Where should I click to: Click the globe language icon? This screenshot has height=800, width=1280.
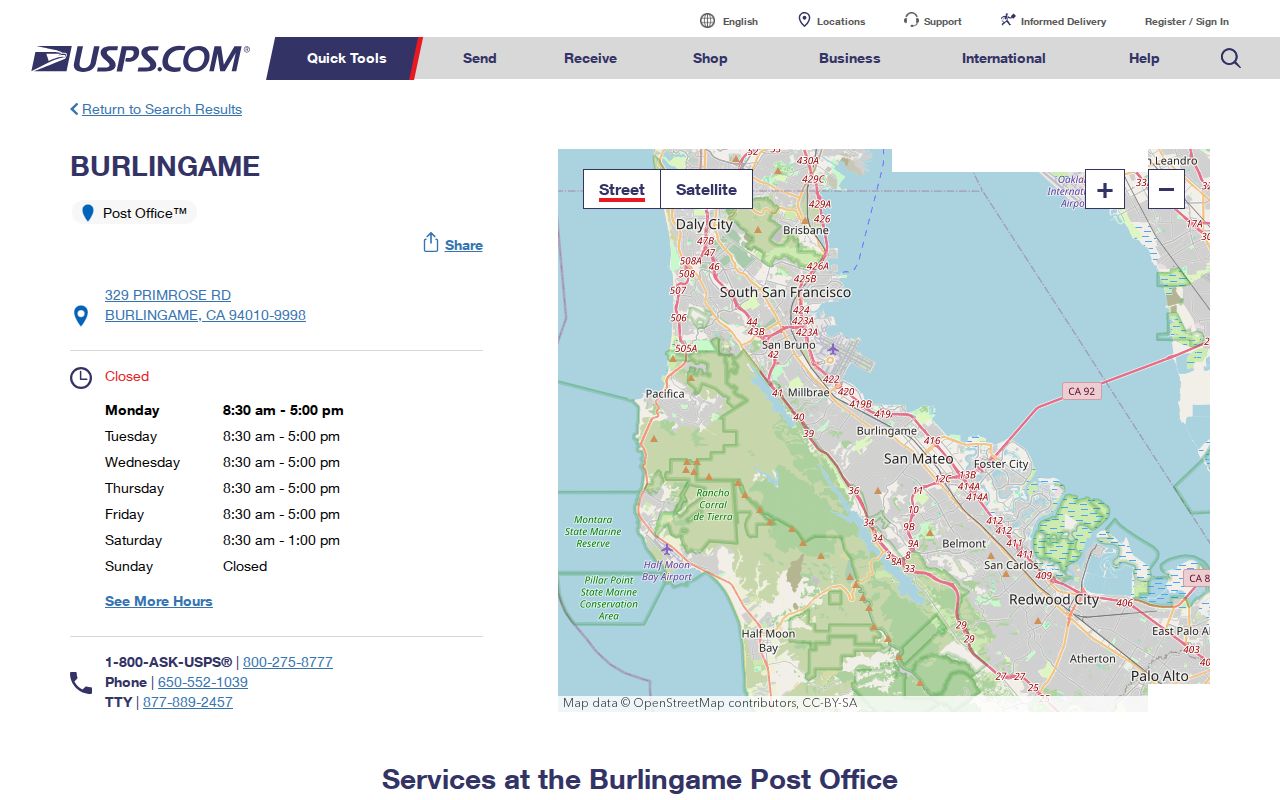(708, 20)
